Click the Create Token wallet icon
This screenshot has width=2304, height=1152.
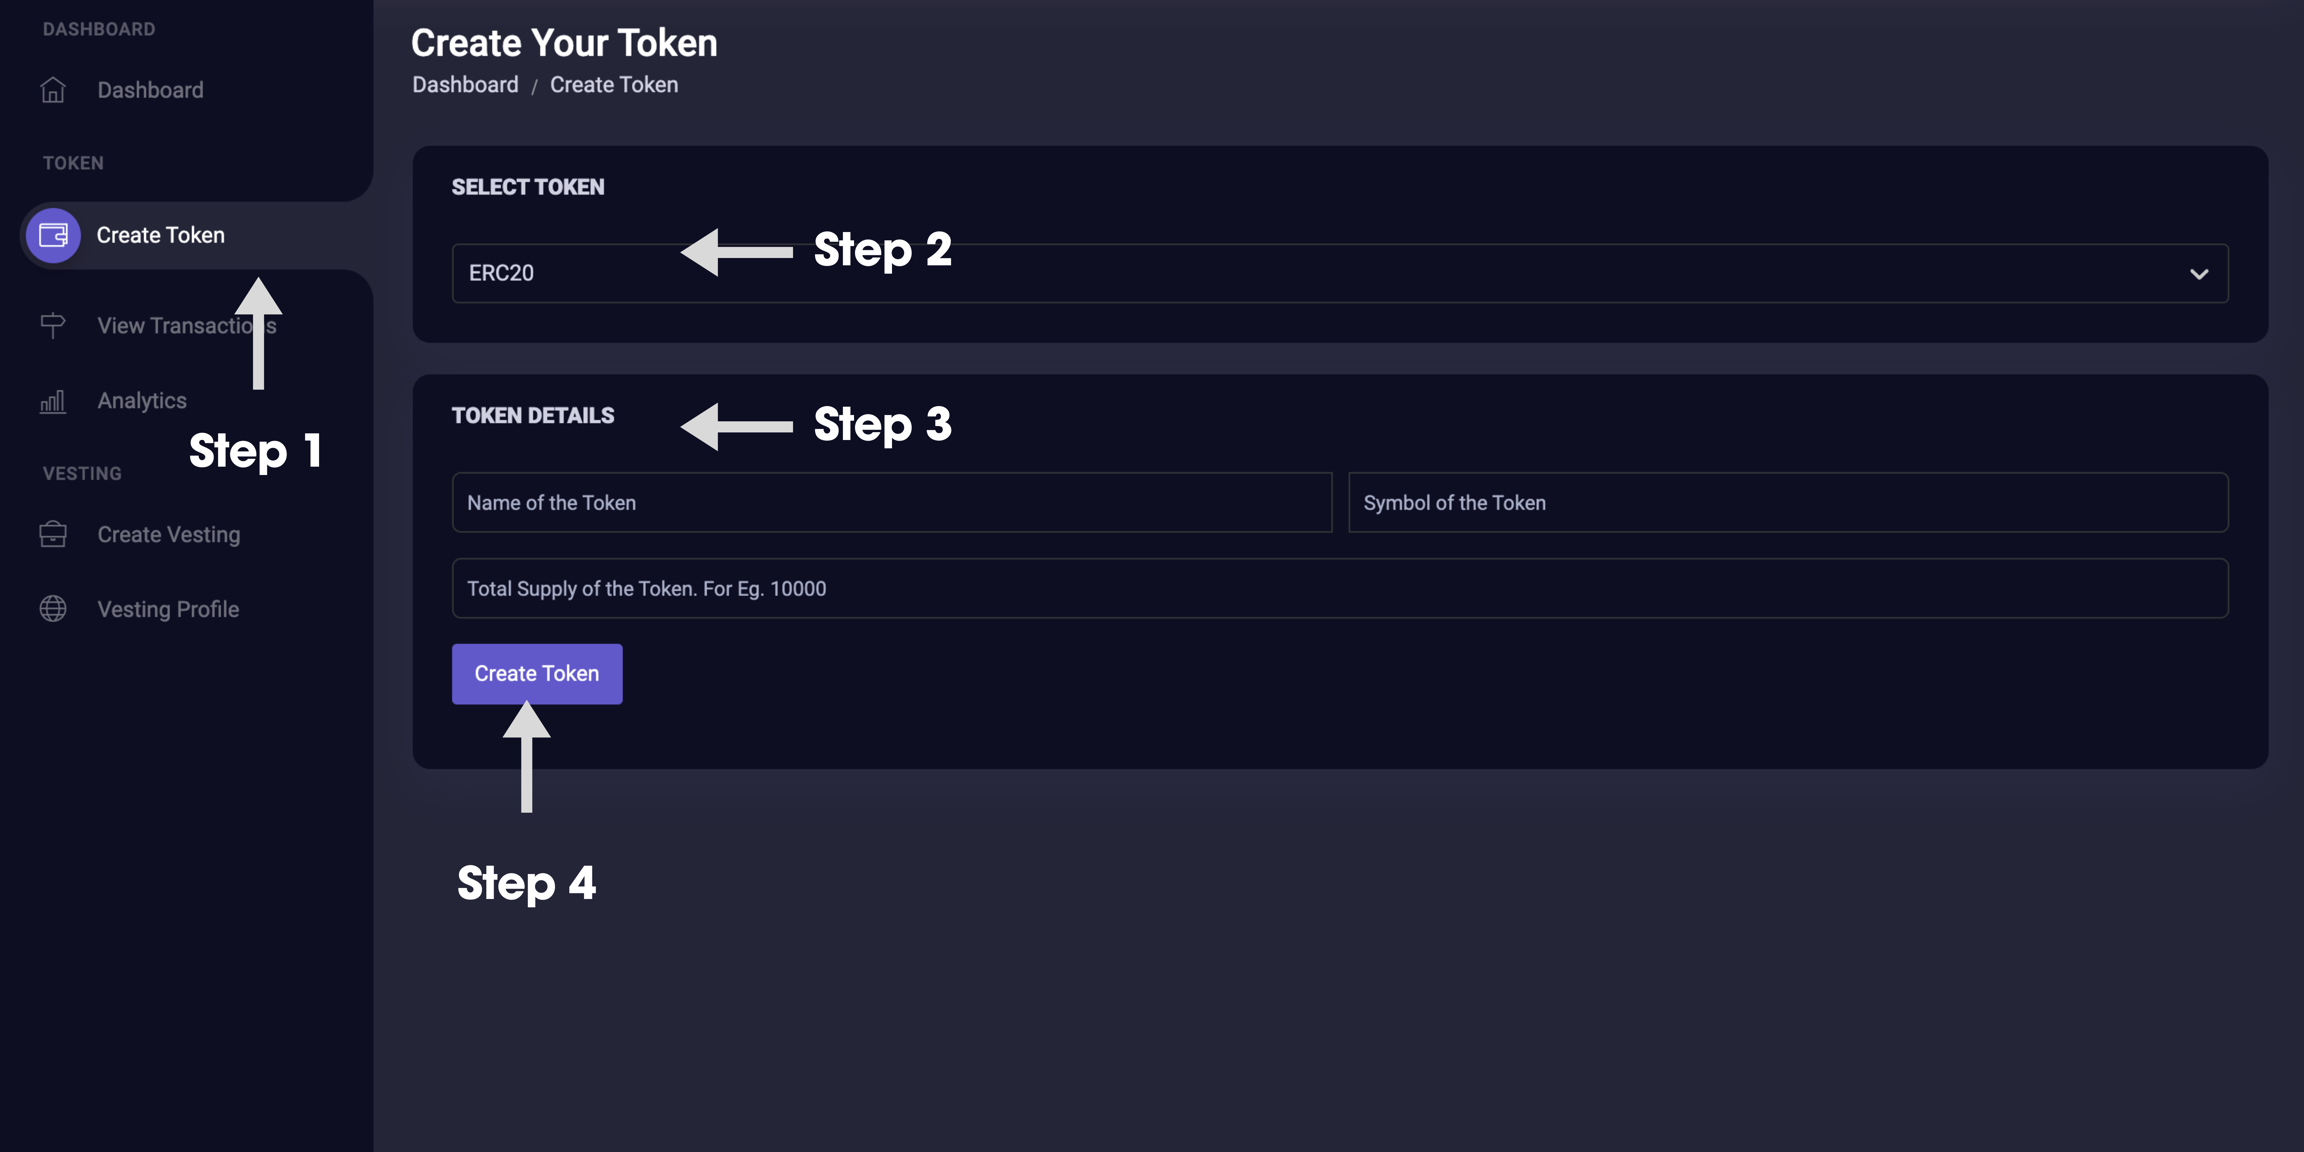tap(53, 236)
